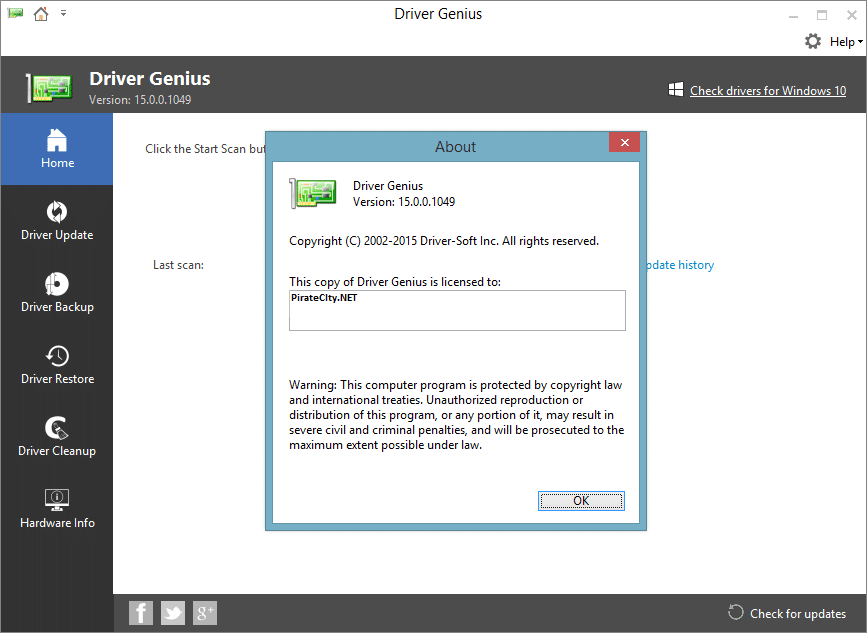Close the About dialog with red X

[625, 143]
